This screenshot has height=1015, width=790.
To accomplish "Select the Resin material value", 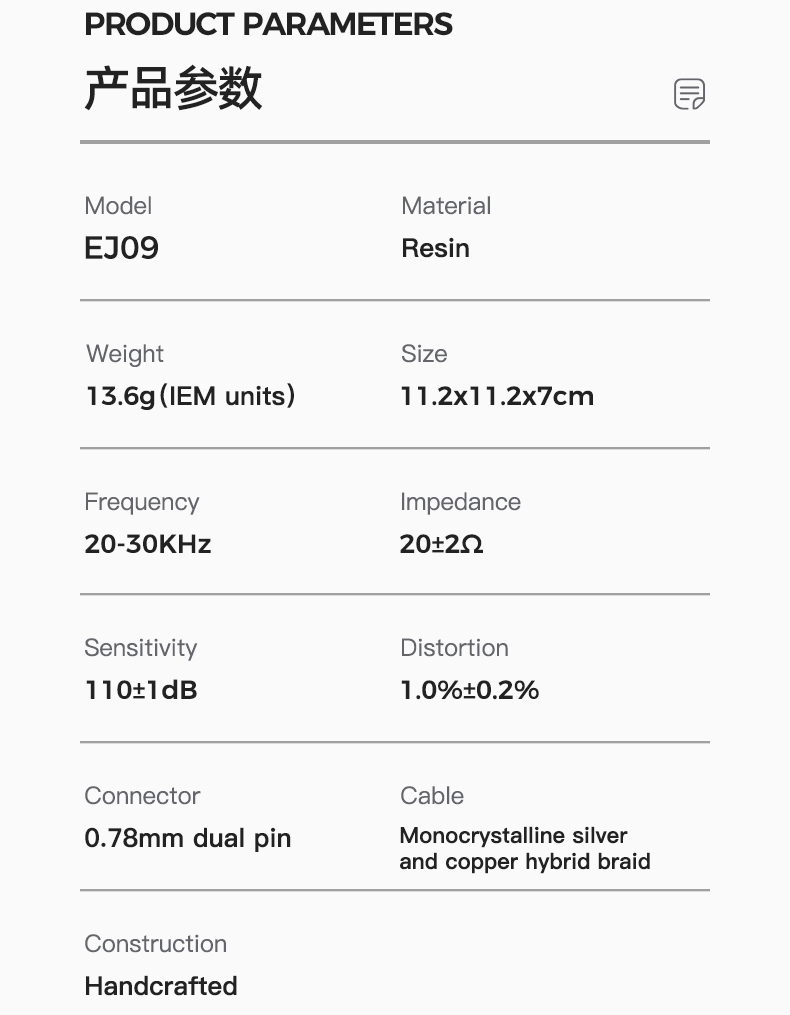I will click(435, 248).
